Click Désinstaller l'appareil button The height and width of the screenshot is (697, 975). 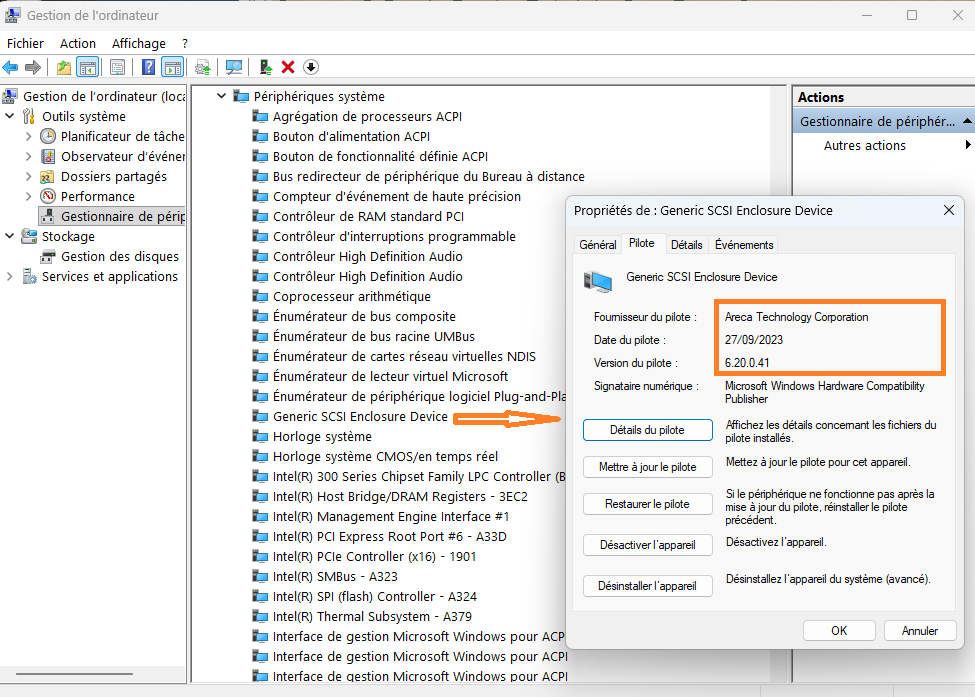pyautogui.click(x=647, y=586)
